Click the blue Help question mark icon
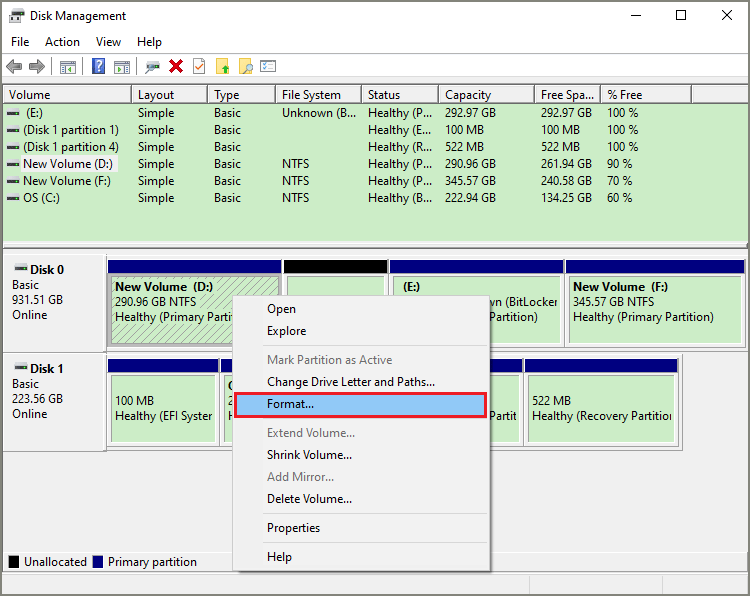750x596 pixels. tap(98, 66)
